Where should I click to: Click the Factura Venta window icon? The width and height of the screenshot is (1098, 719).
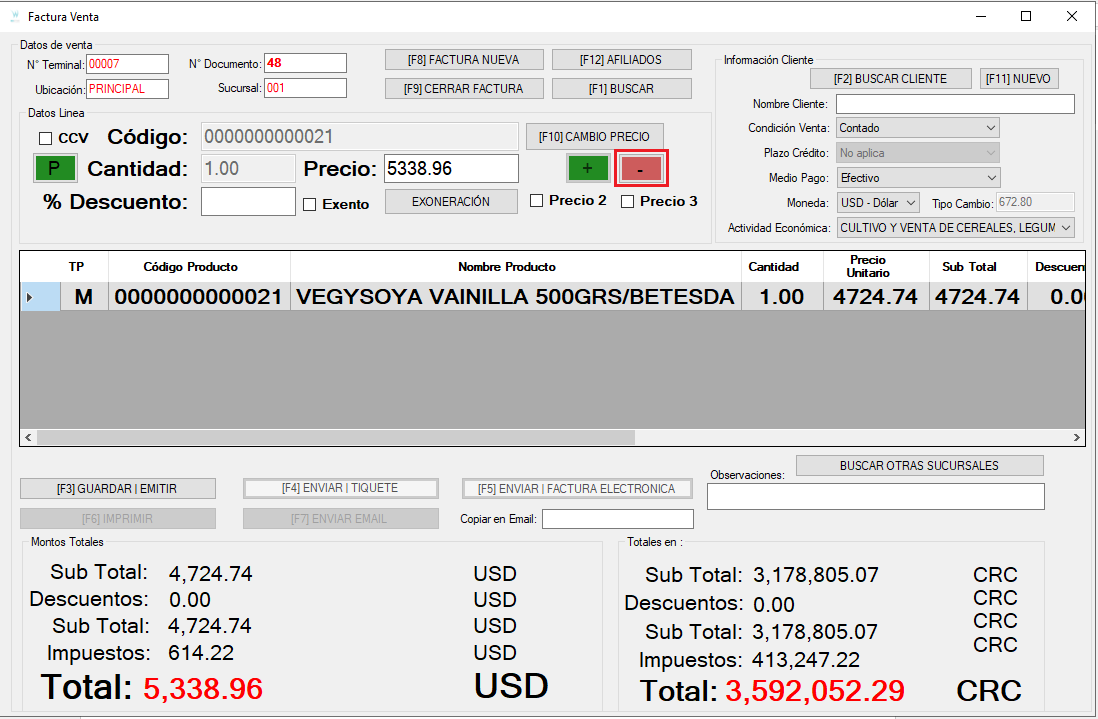click(x=15, y=16)
